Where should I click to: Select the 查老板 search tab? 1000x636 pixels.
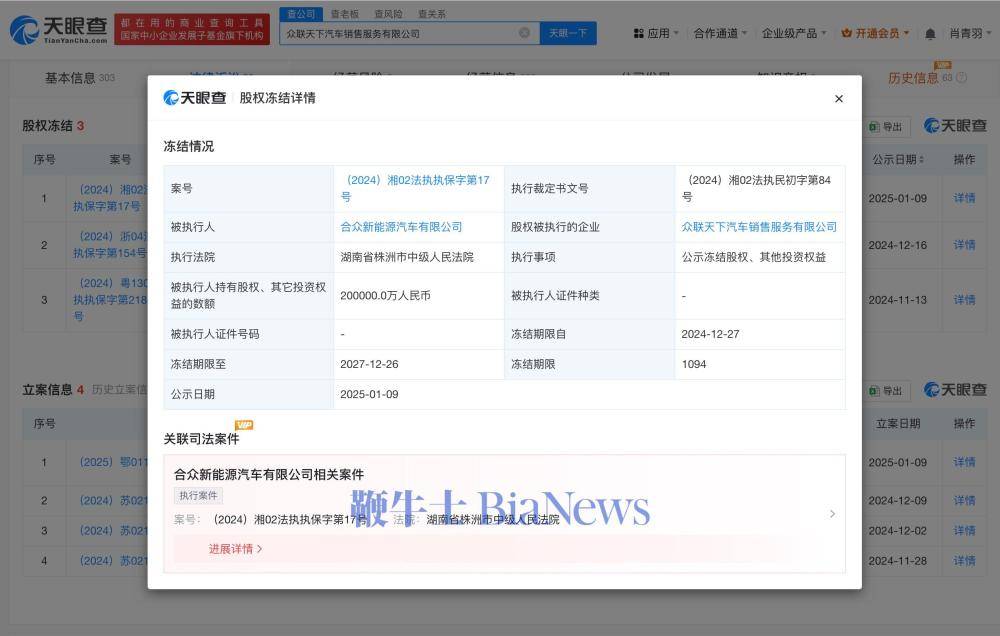[x=344, y=13]
